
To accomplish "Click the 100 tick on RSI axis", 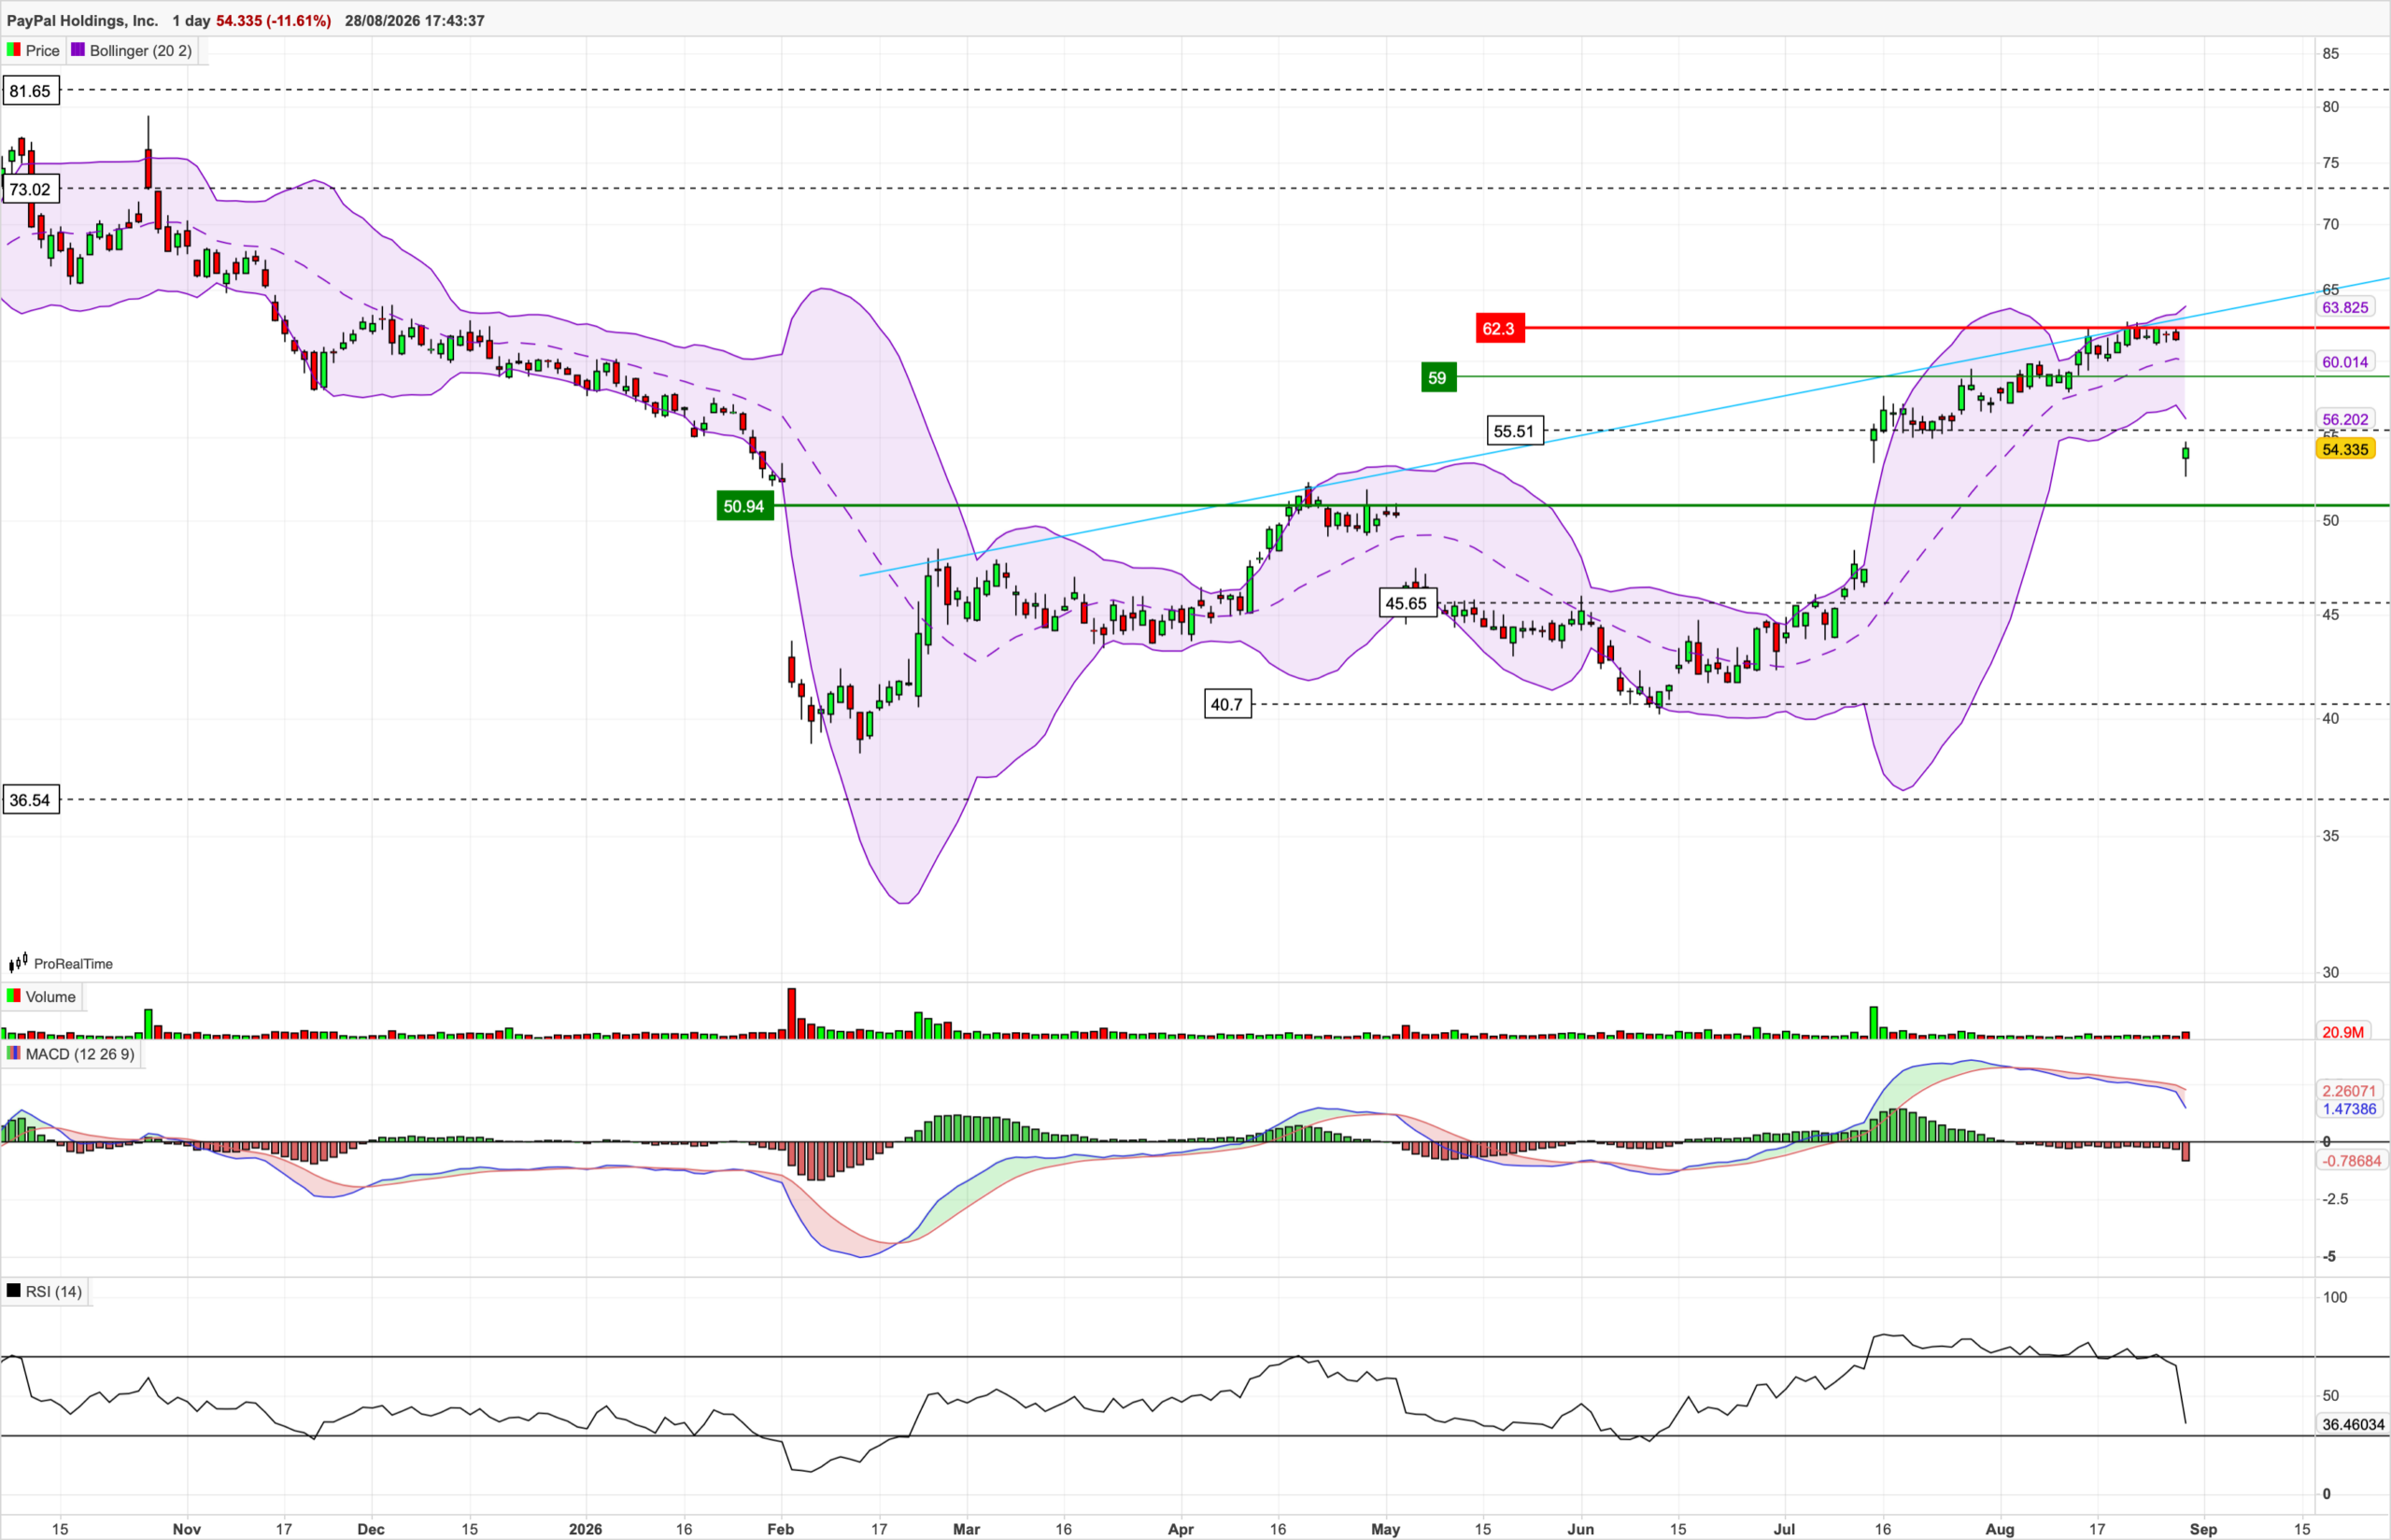I will [2335, 1298].
